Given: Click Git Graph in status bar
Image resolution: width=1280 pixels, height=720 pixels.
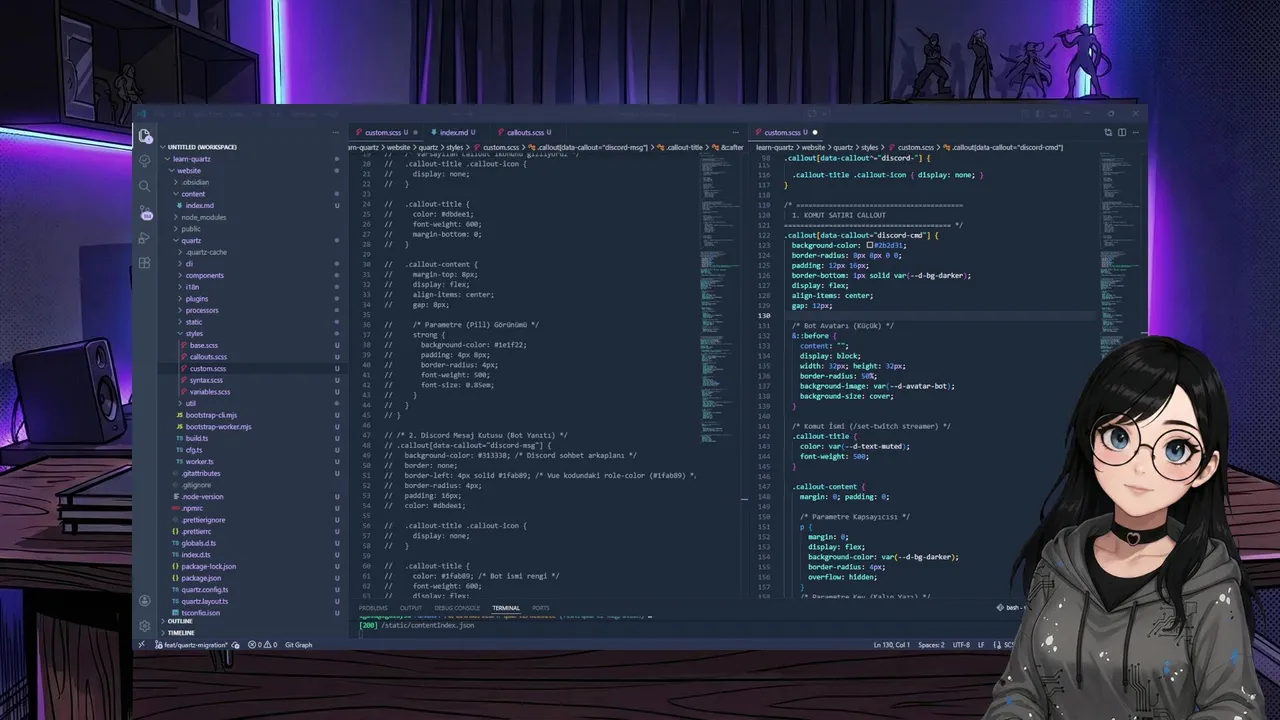Looking at the screenshot, I should (299, 645).
